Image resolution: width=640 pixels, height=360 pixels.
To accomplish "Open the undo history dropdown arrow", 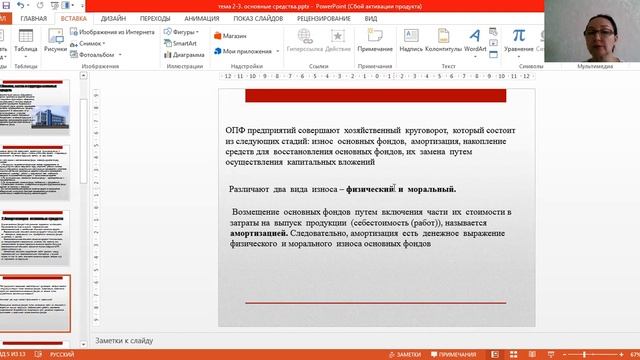I will coord(28,6).
